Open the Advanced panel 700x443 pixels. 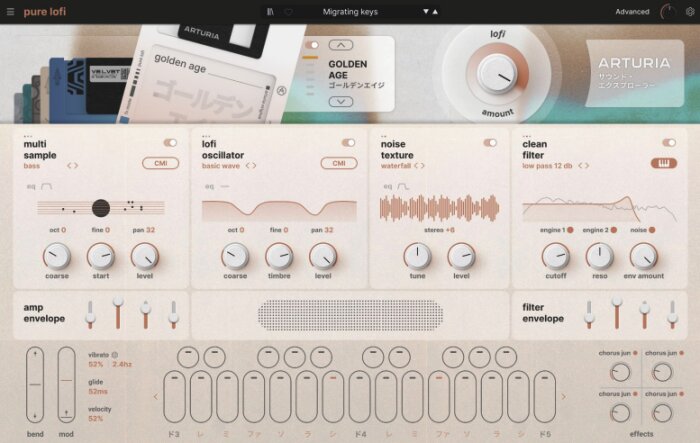(632, 12)
